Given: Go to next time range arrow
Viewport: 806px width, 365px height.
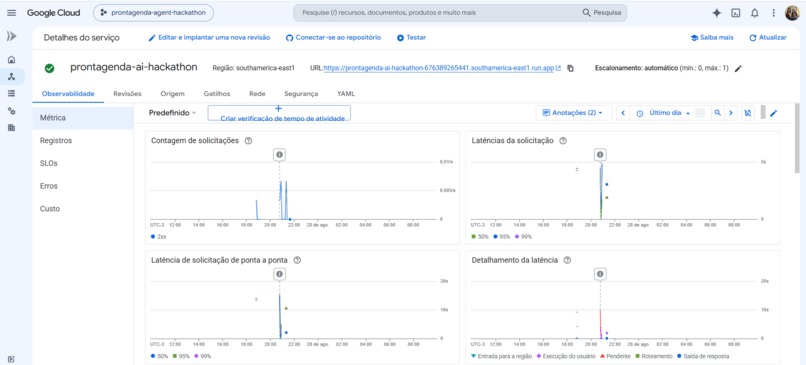Looking at the screenshot, I should tap(731, 113).
